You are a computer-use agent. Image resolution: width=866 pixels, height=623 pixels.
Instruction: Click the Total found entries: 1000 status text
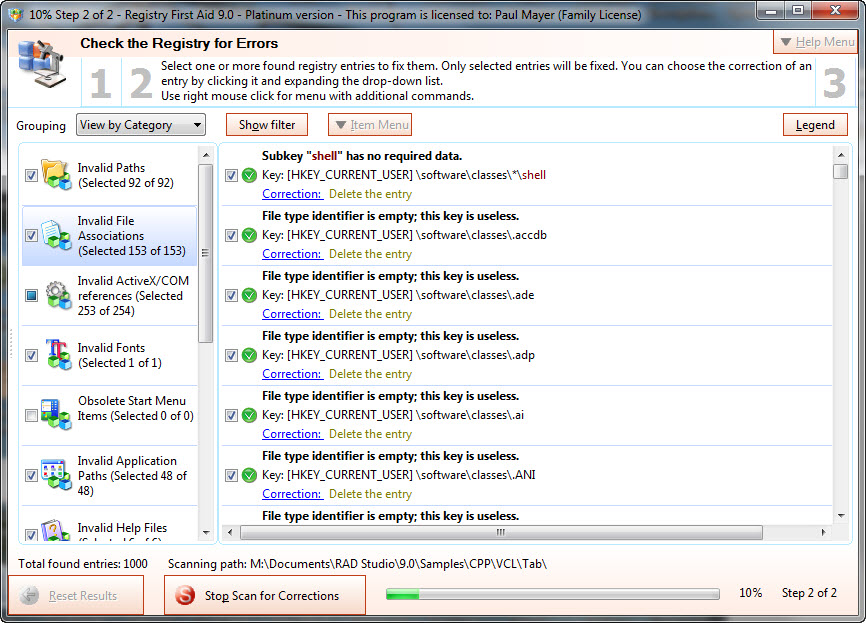coord(83,564)
